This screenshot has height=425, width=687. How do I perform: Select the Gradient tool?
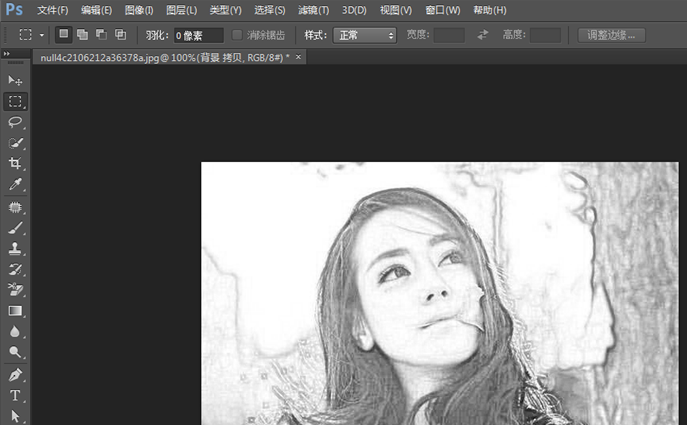click(15, 311)
